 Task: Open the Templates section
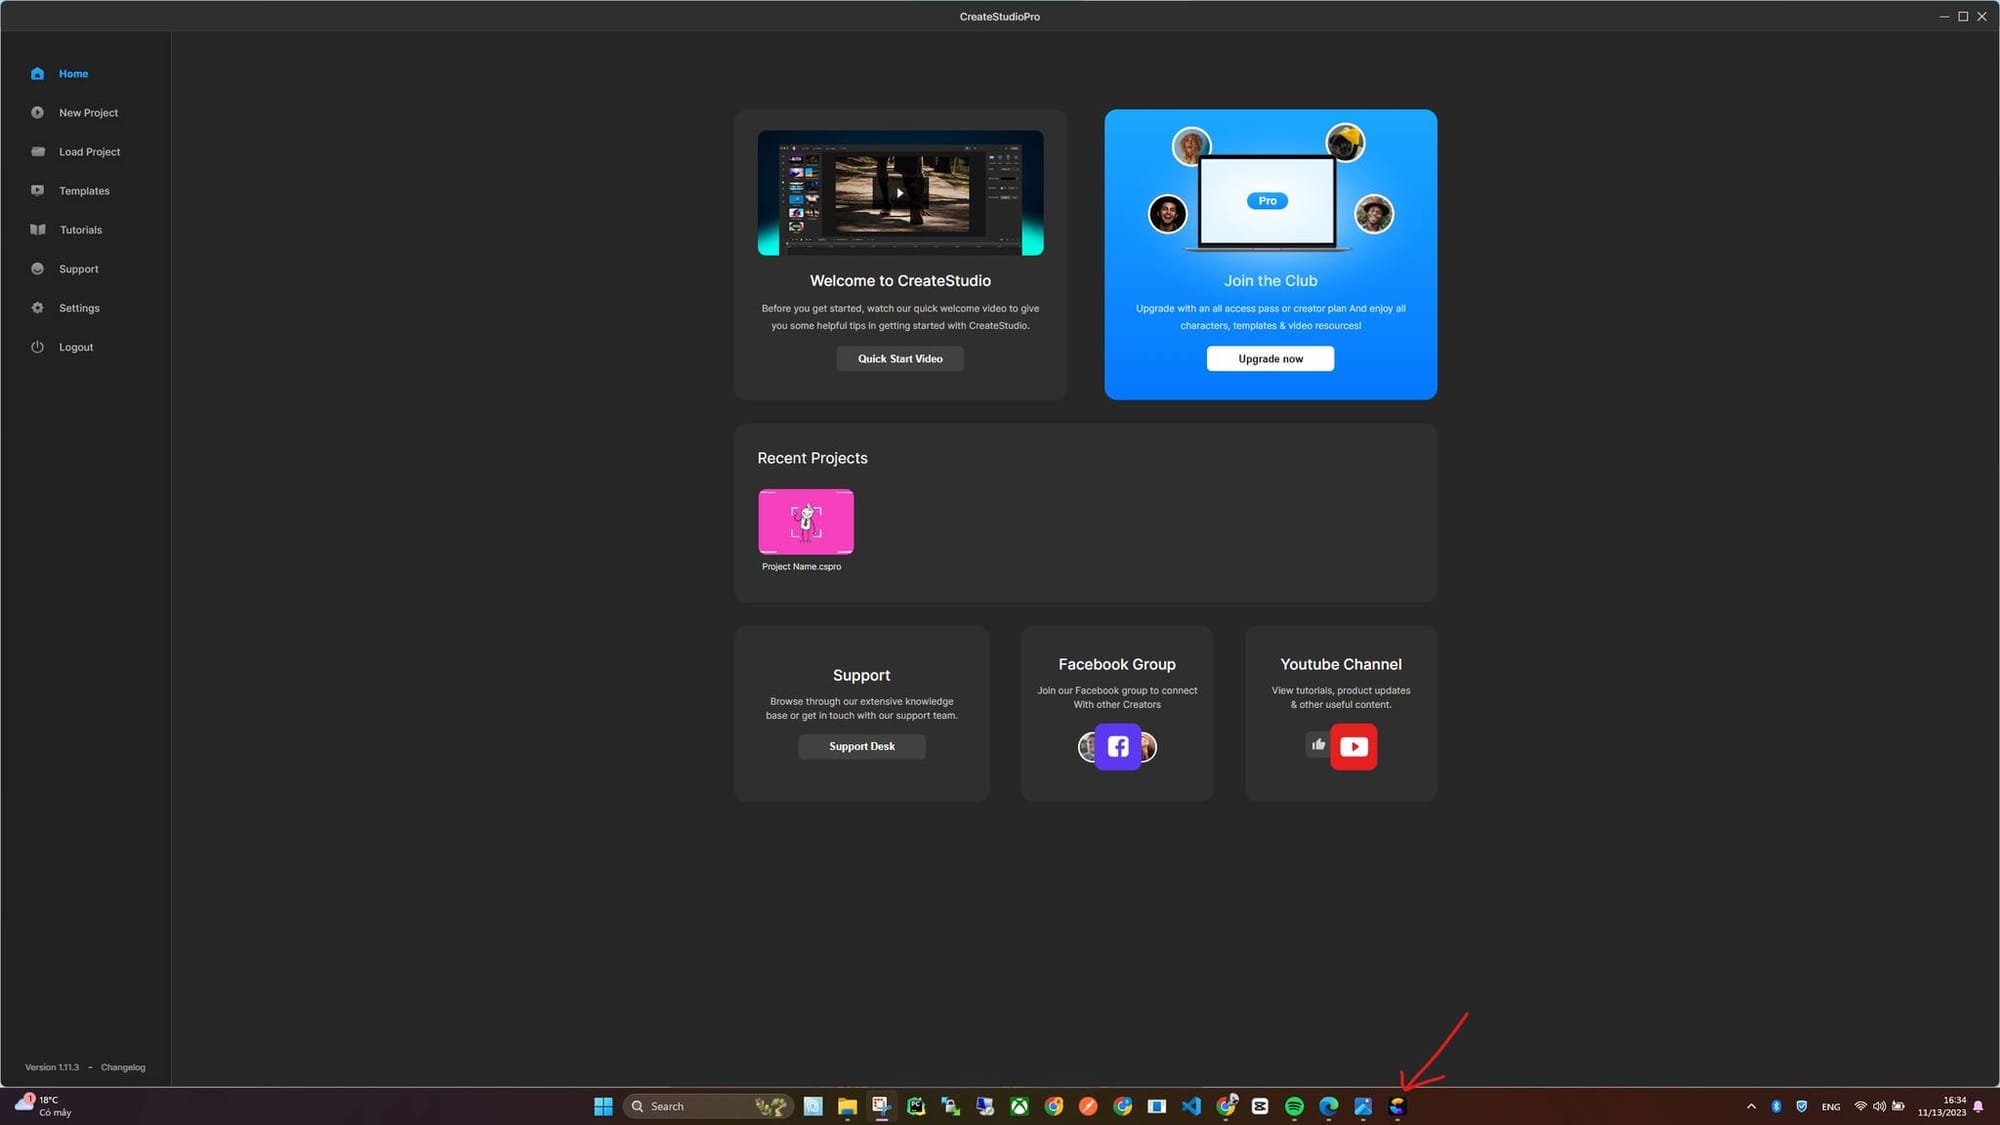pyautogui.click(x=83, y=191)
